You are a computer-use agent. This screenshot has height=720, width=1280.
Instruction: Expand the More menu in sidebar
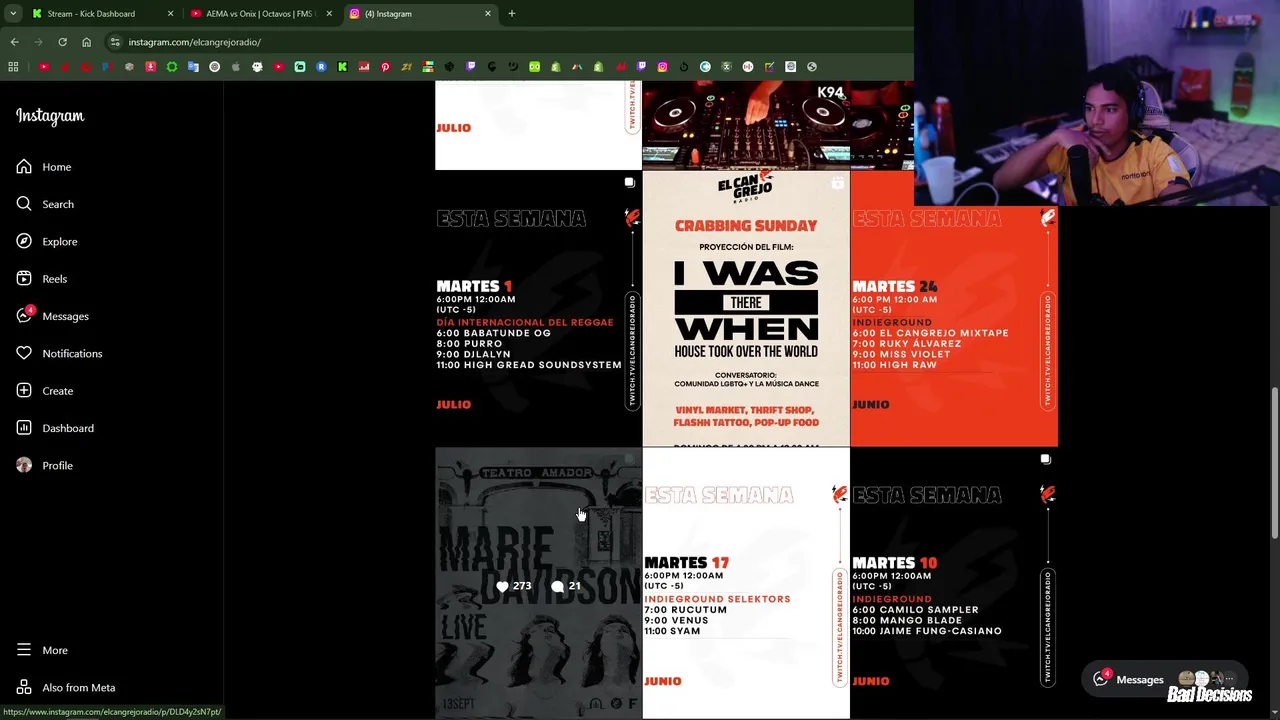coord(42,650)
